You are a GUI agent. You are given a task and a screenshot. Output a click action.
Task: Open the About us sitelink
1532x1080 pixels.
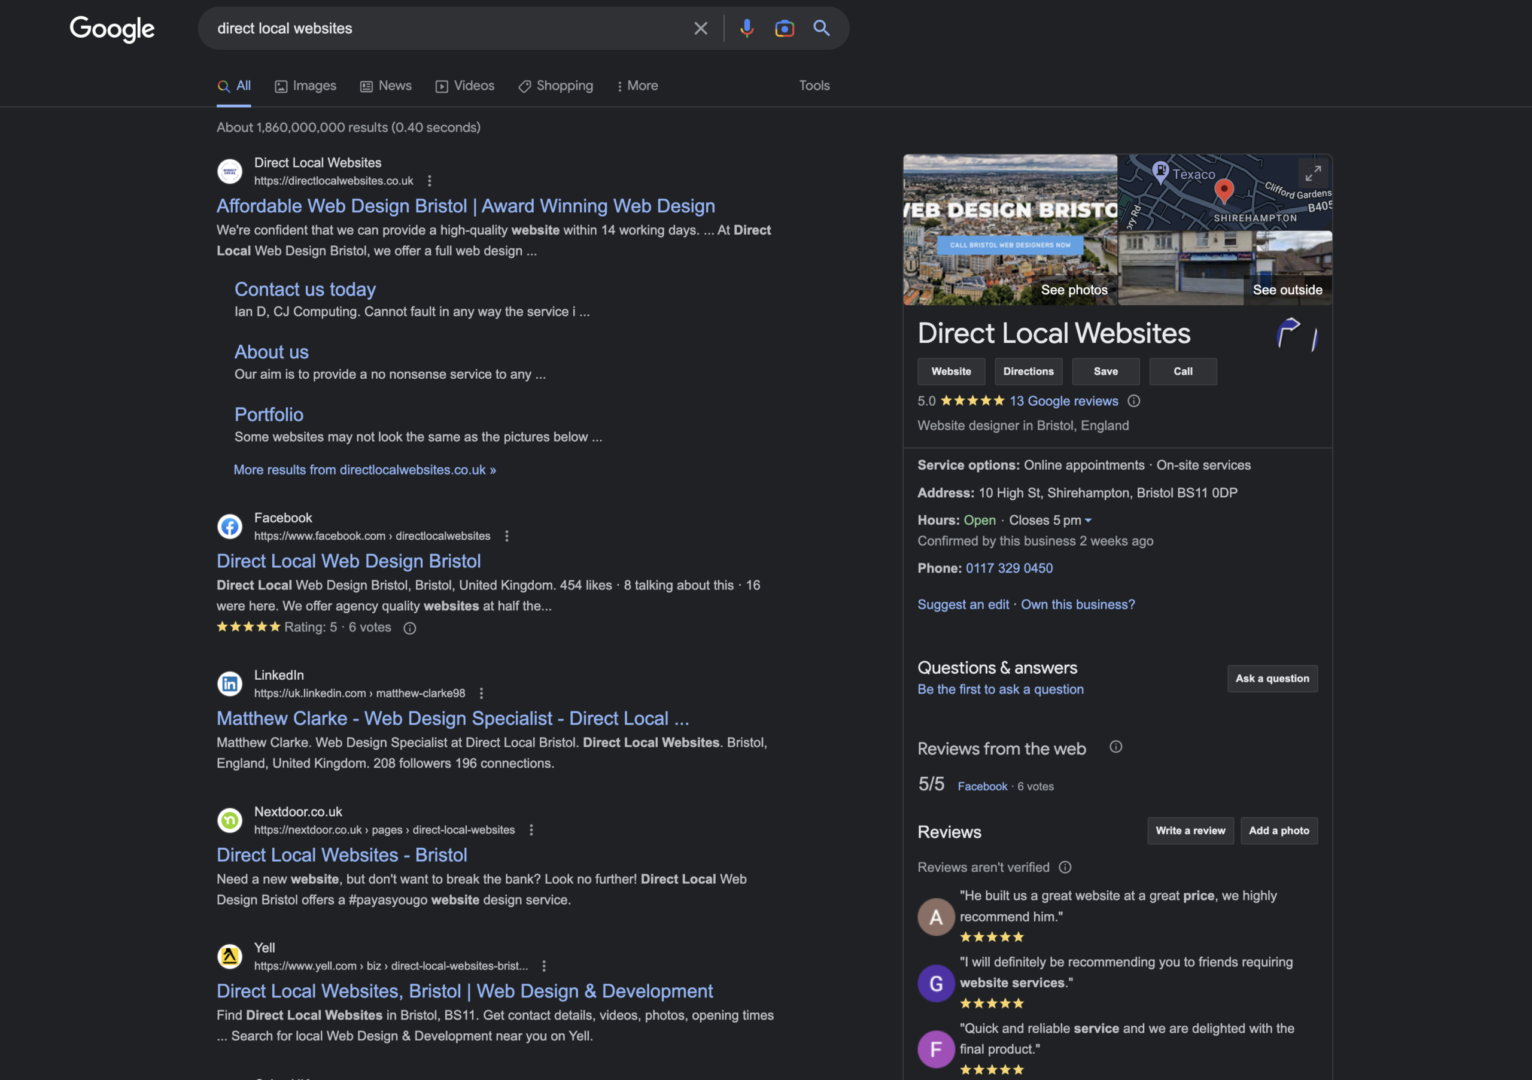click(271, 352)
